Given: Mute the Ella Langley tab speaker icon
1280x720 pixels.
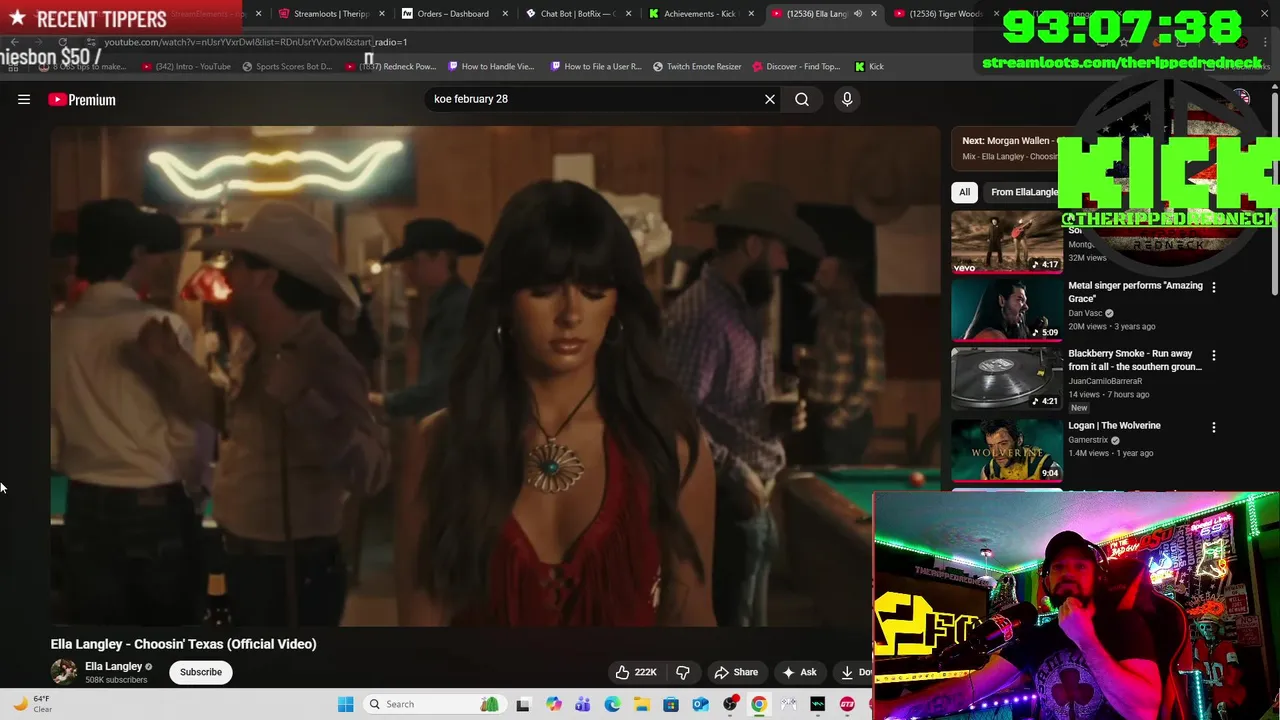Looking at the screenshot, I should 858,14.
